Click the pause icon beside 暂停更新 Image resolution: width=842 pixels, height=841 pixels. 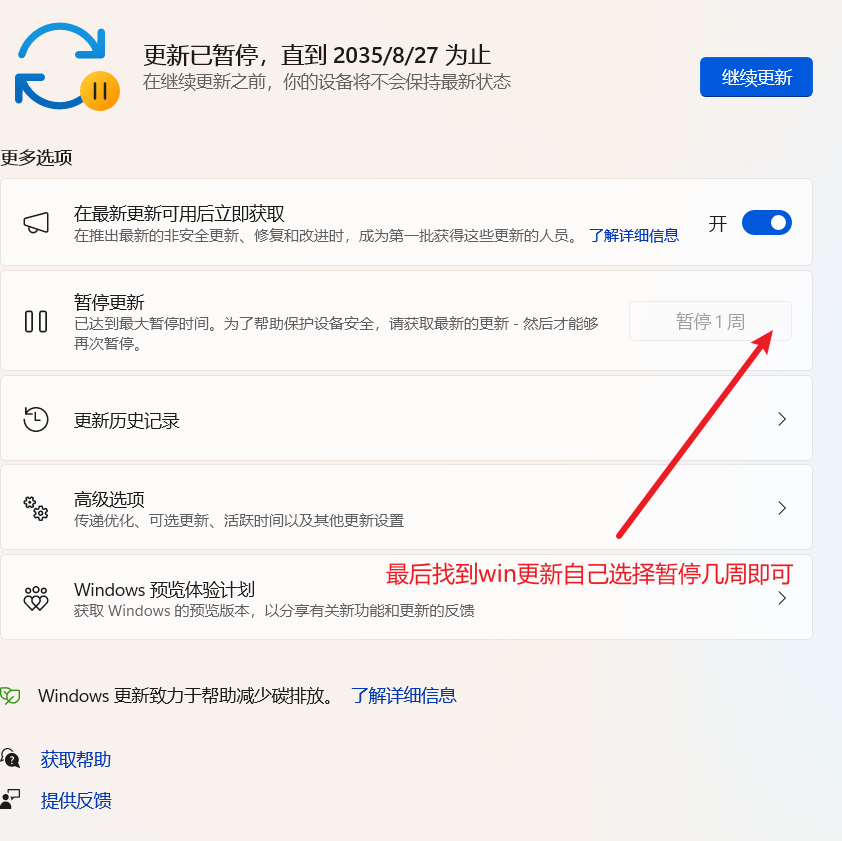click(36, 321)
